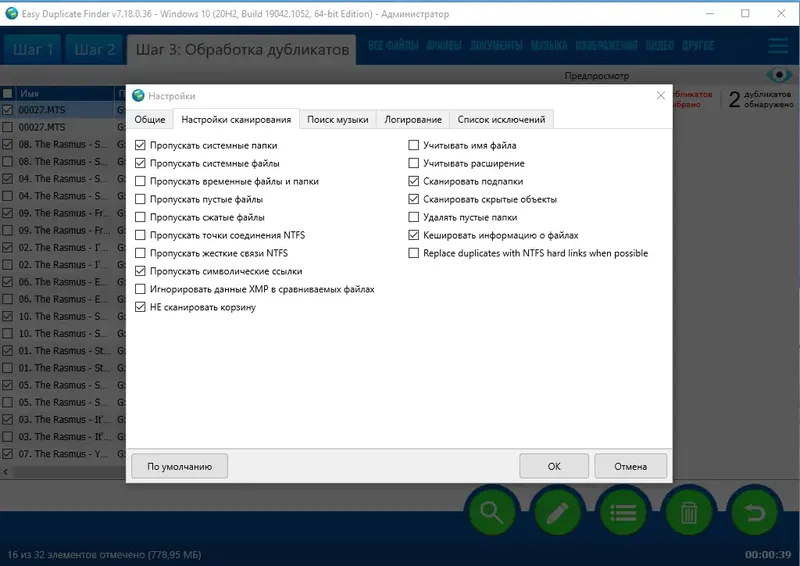The width and height of the screenshot is (800, 566).
Task: Click the green list view button
Action: (x=623, y=511)
